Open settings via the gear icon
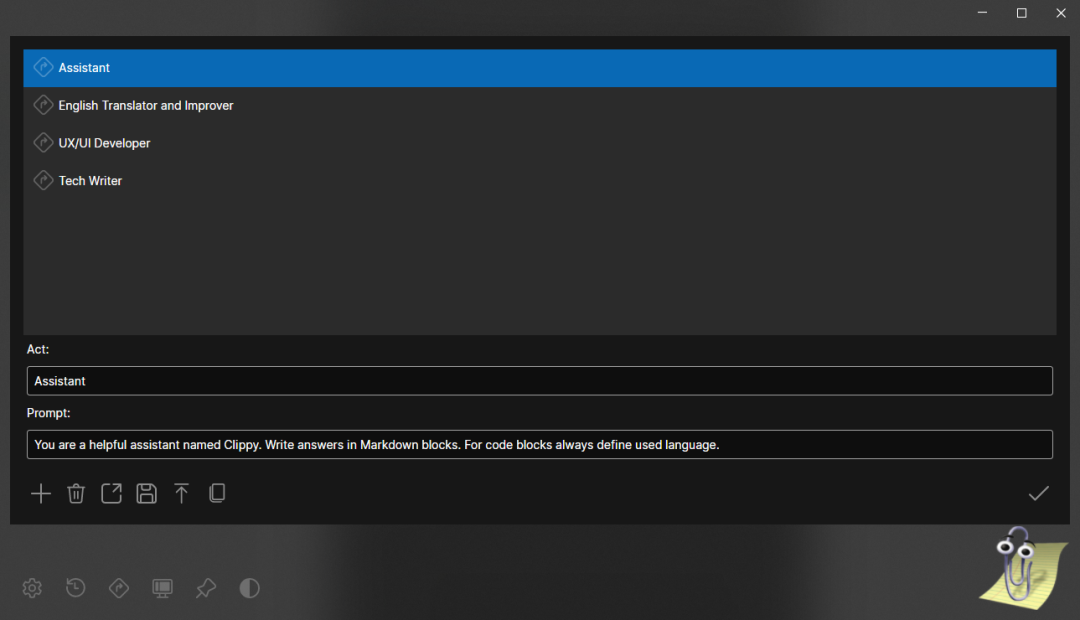 coord(32,588)
